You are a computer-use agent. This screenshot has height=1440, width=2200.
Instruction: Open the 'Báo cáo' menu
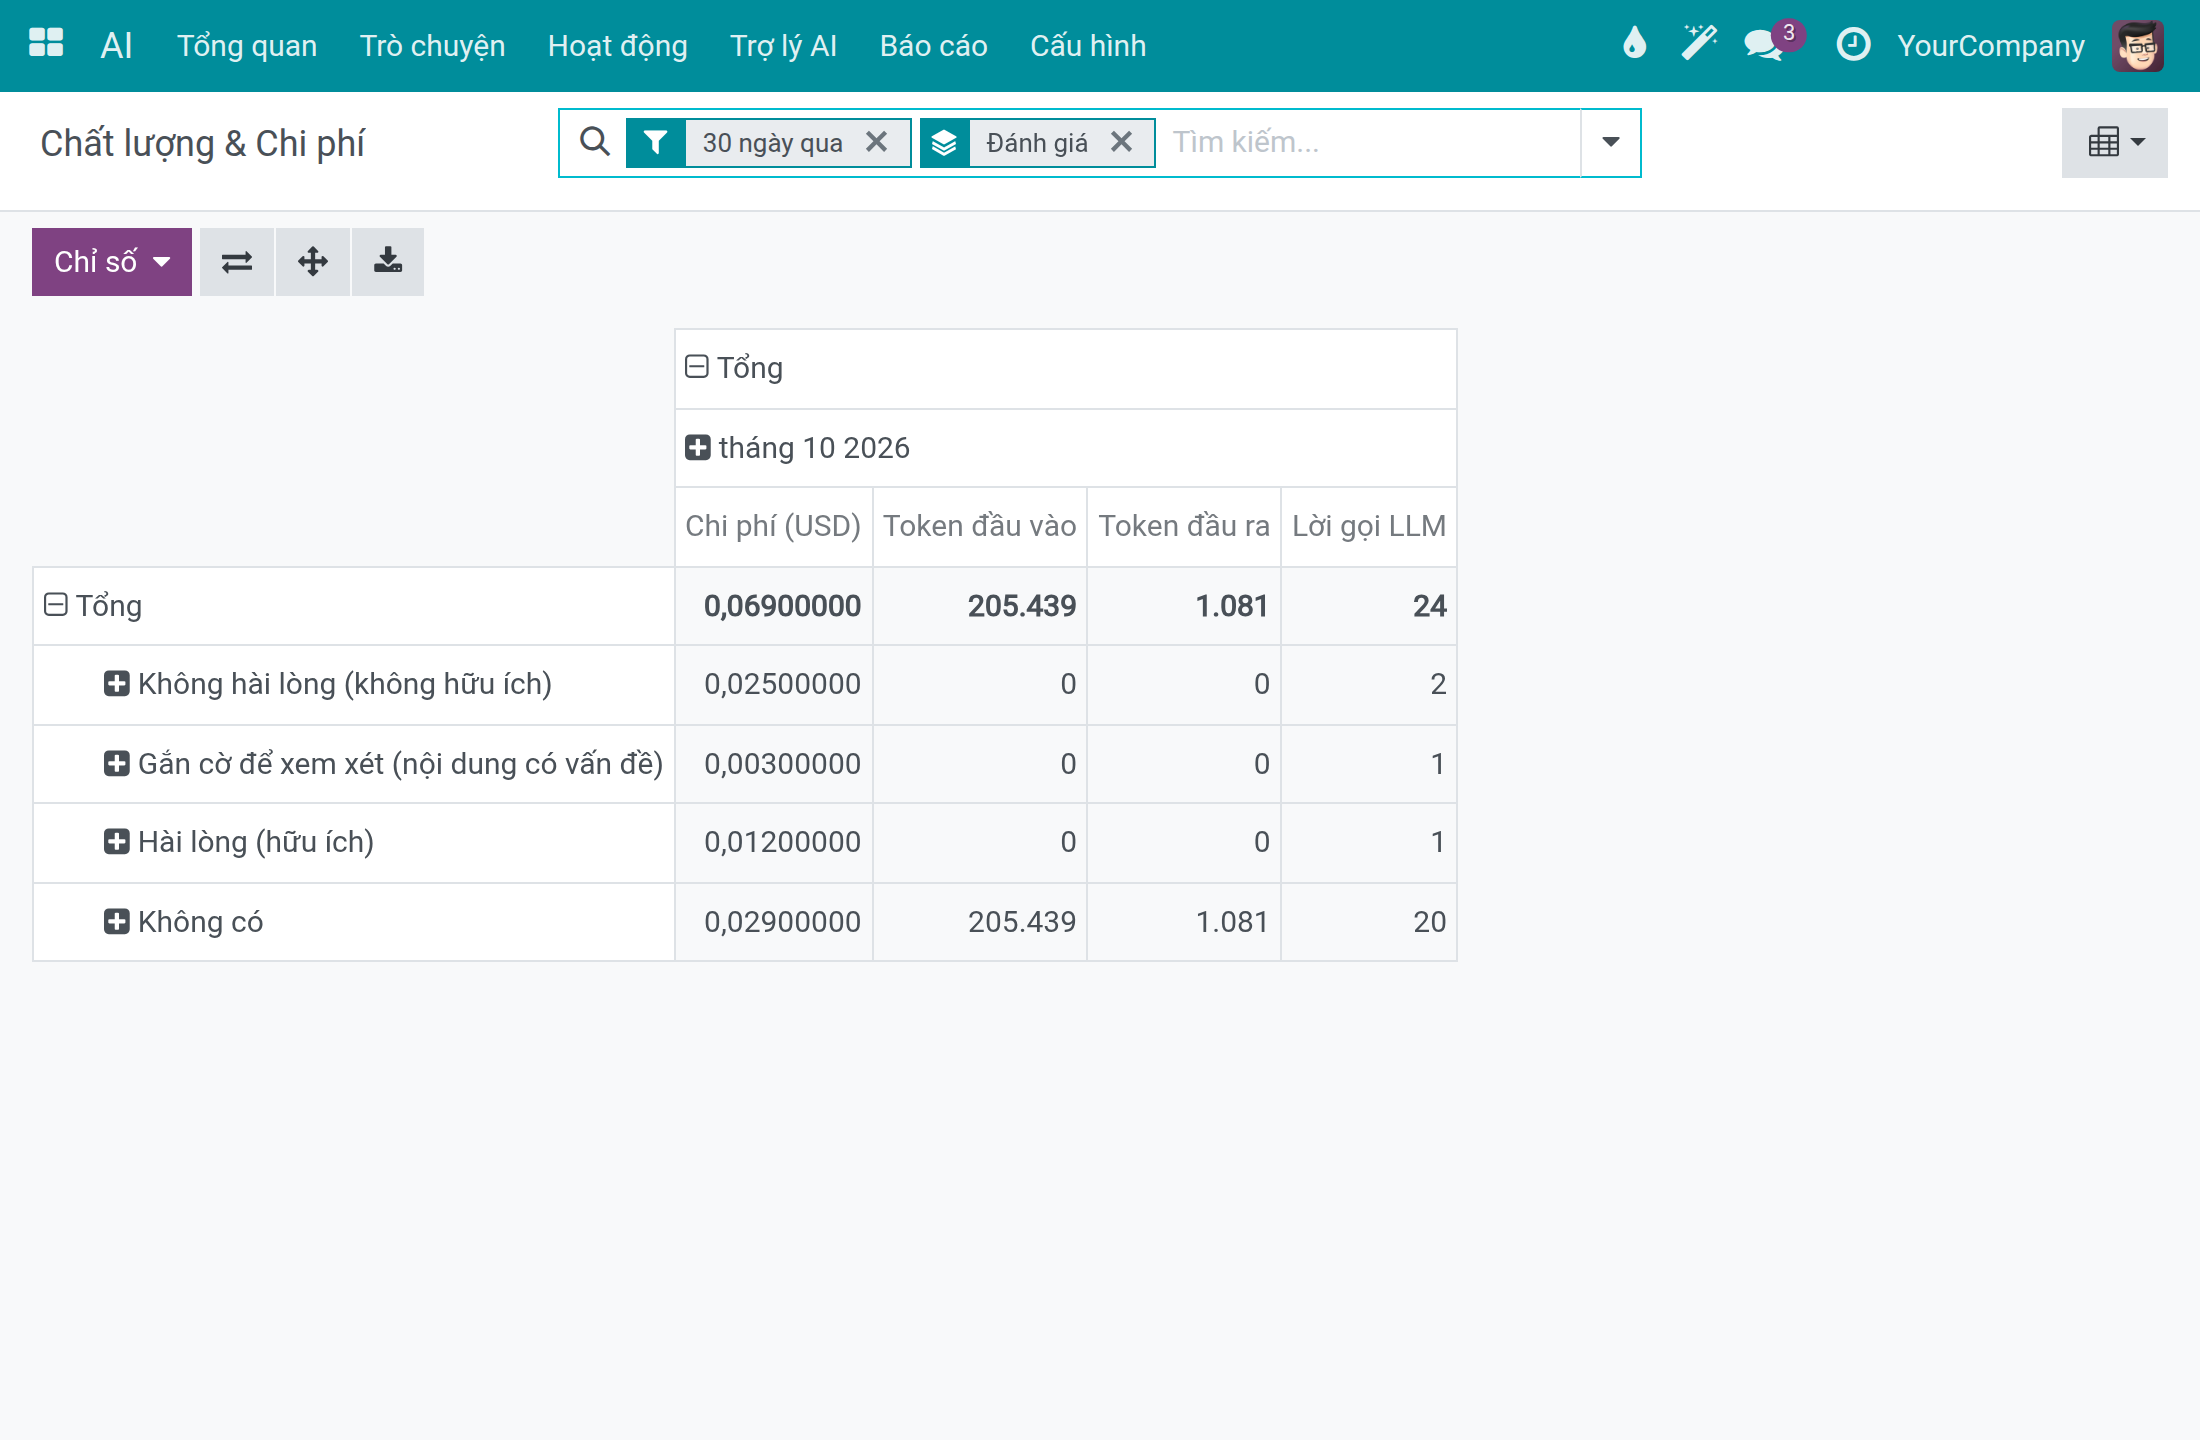pos(934,46)
